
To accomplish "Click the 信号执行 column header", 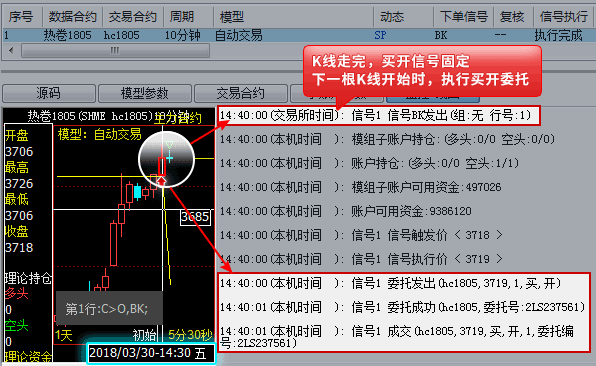I will (563, 17).
